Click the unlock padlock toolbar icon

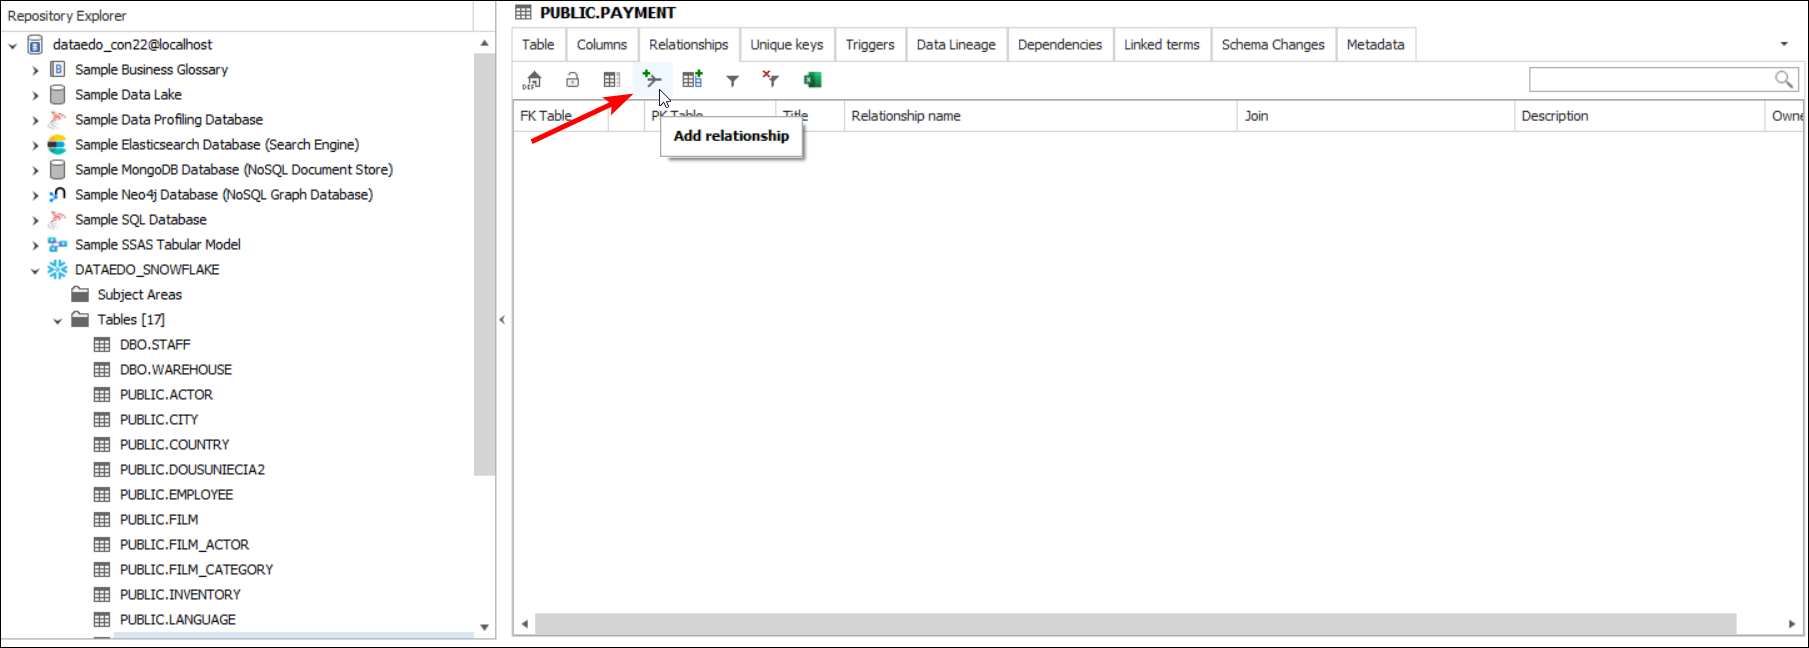click(x=572, y=80)
